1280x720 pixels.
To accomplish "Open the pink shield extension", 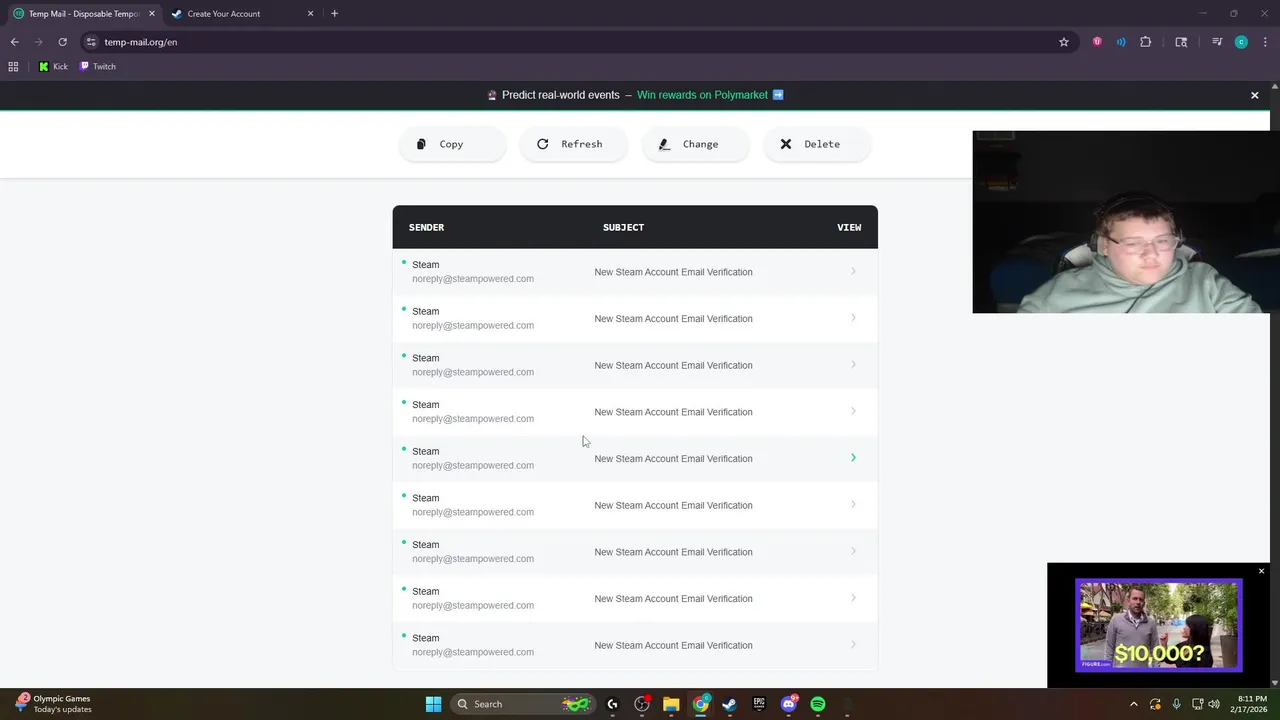I will click(x=1097, y=42).
